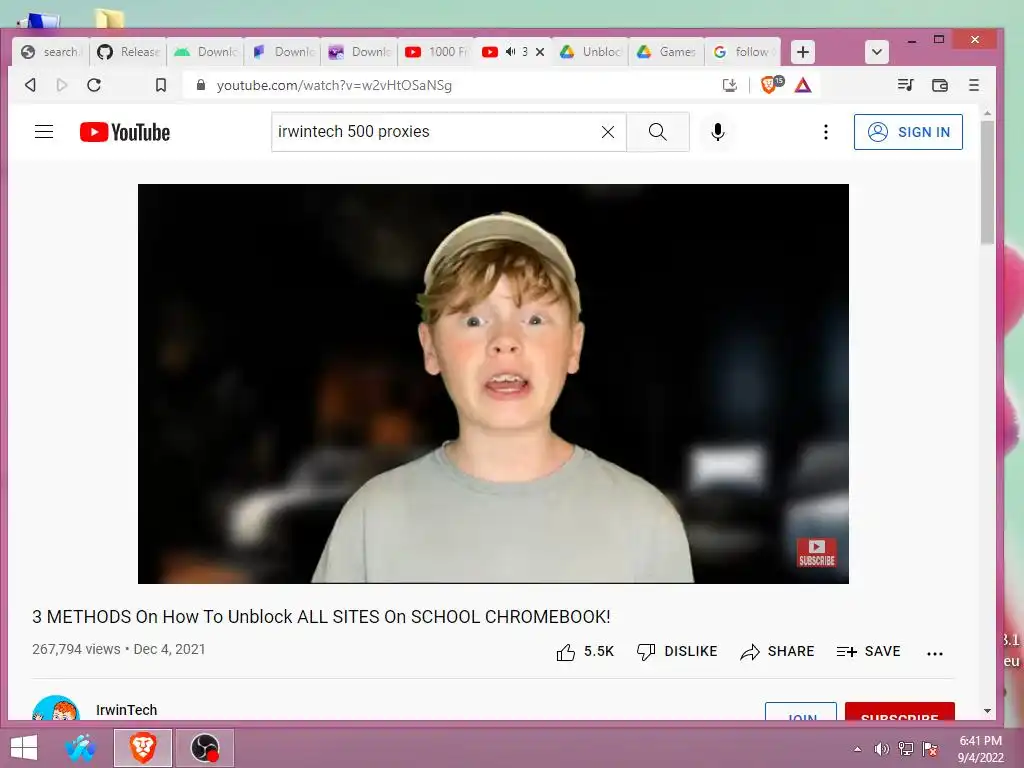
Task: Switch to the 'Unbloc' Drive tab
Action: tap(590, 52)
